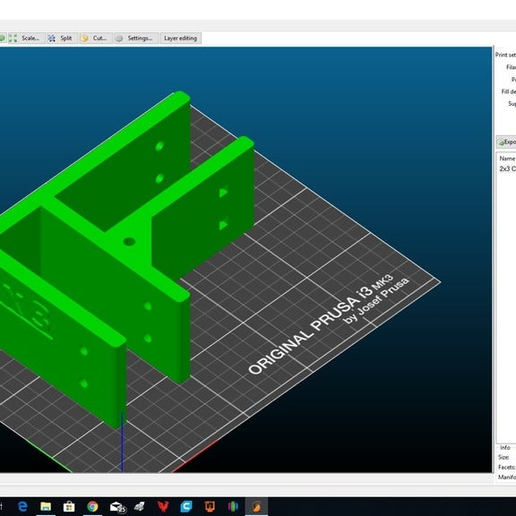Click the Split toolbar button

61,38
